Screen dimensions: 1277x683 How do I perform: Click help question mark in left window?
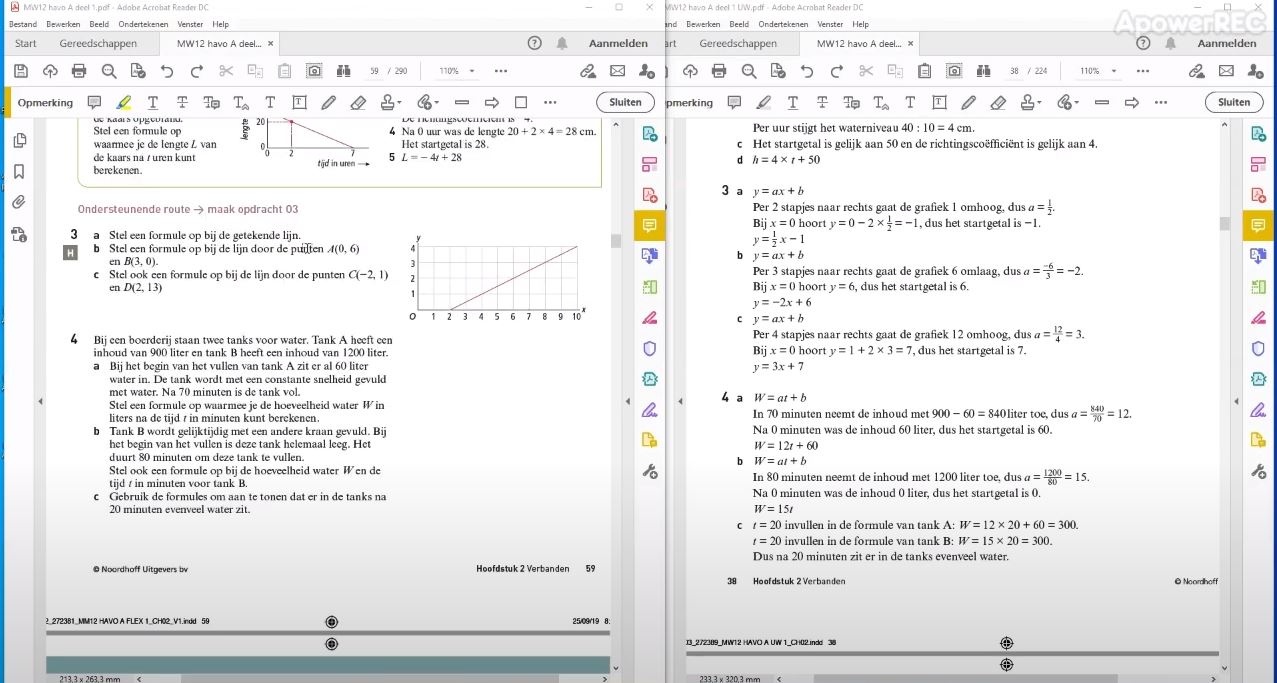[x=535, y=43]
